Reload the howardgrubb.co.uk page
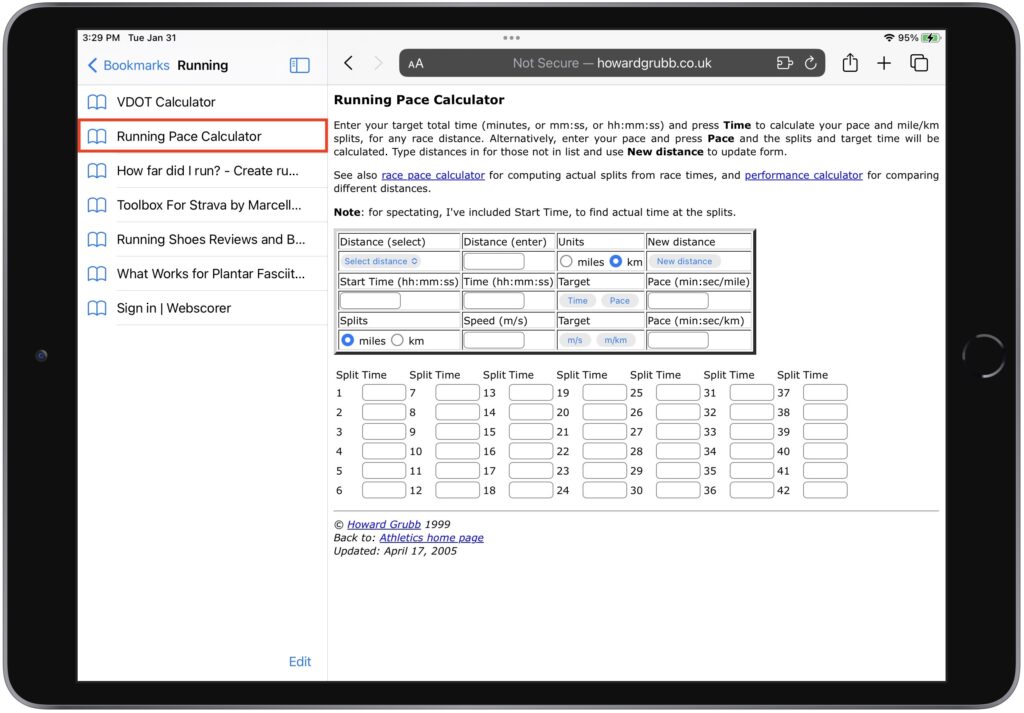The image size is (1024, 713). [810, 63]
